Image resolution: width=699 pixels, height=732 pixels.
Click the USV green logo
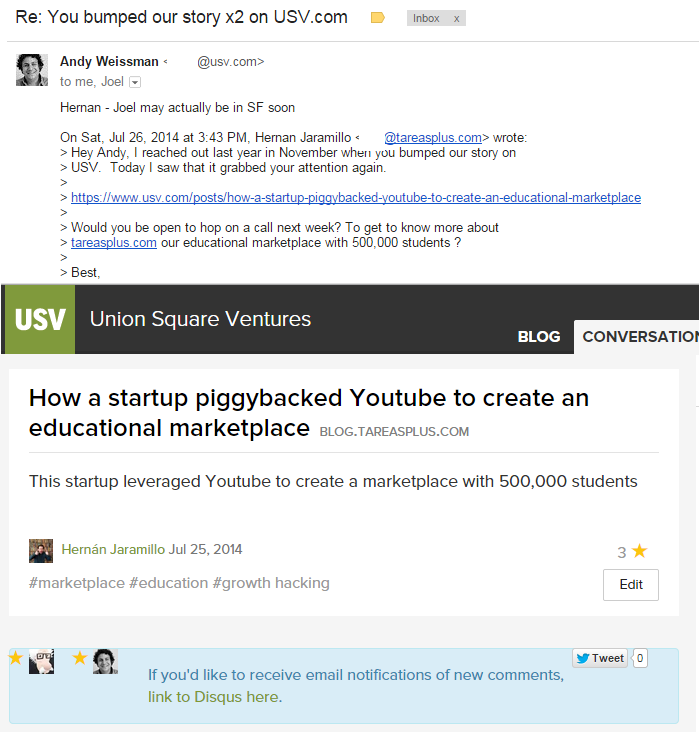(x=40, y=319)
